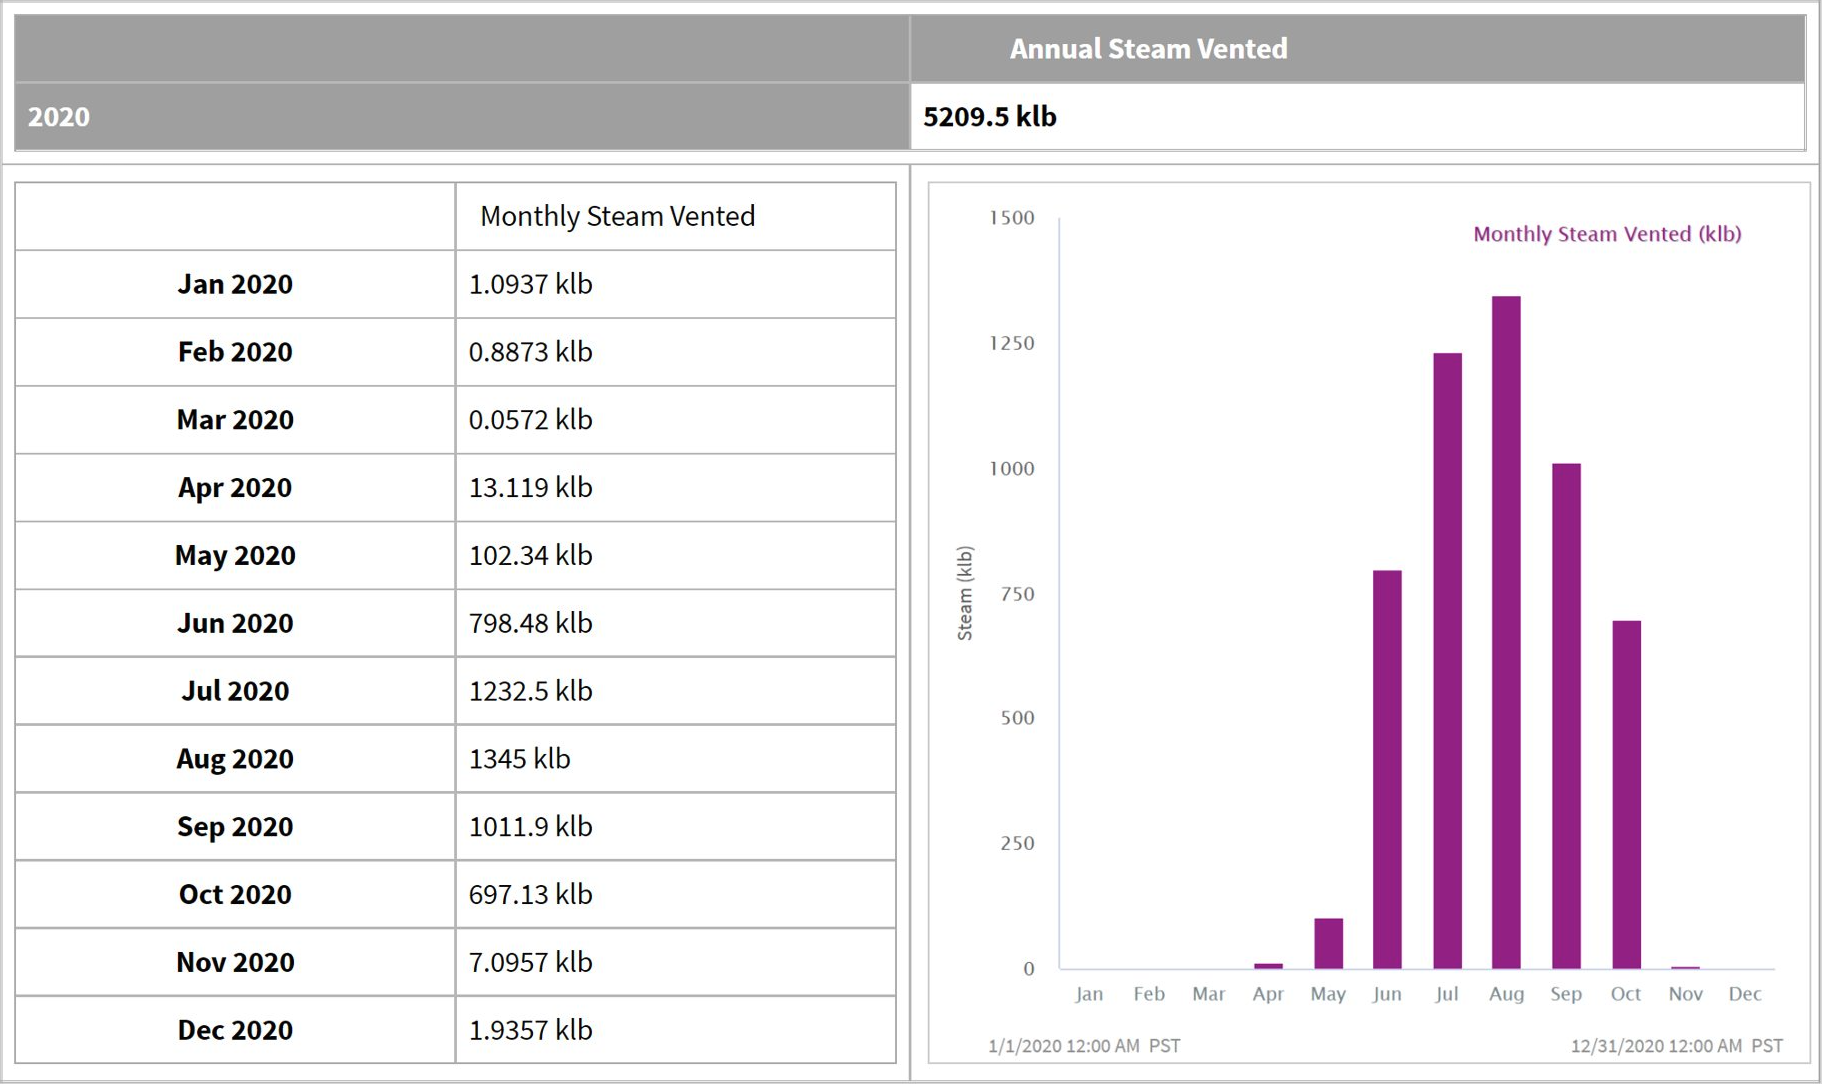Select the Jan 2020 row label
1822x1084 pixels.
235,284
